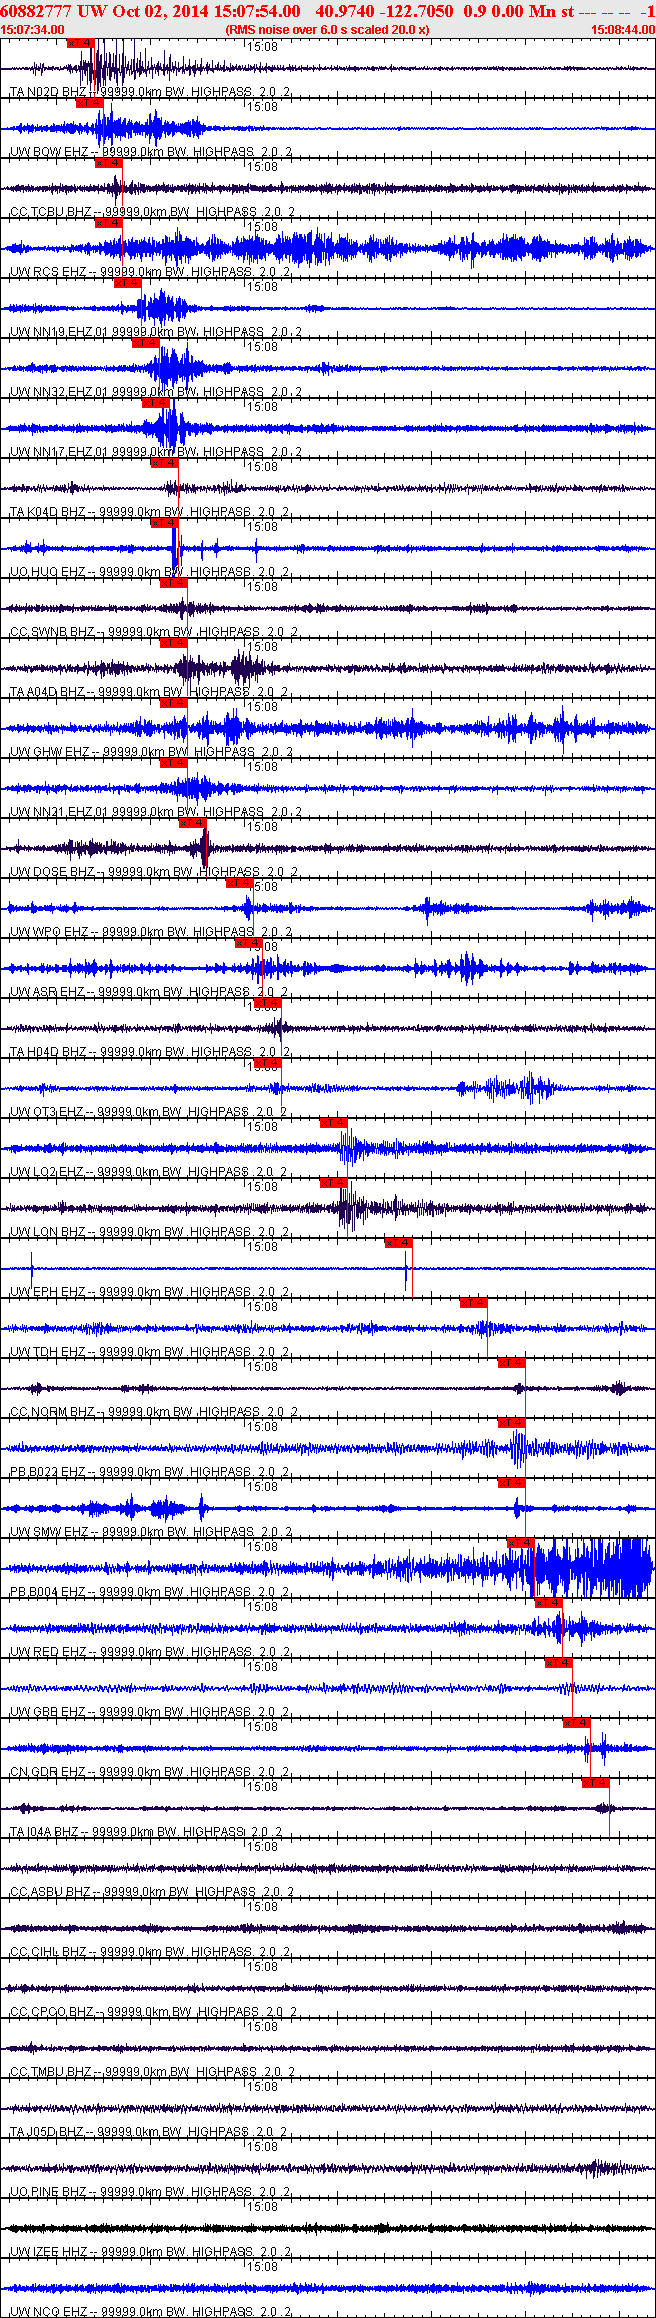Click red pick flag on TA N02D trace
Viewport: 656px width, 2318px height.
coord(81,43)
